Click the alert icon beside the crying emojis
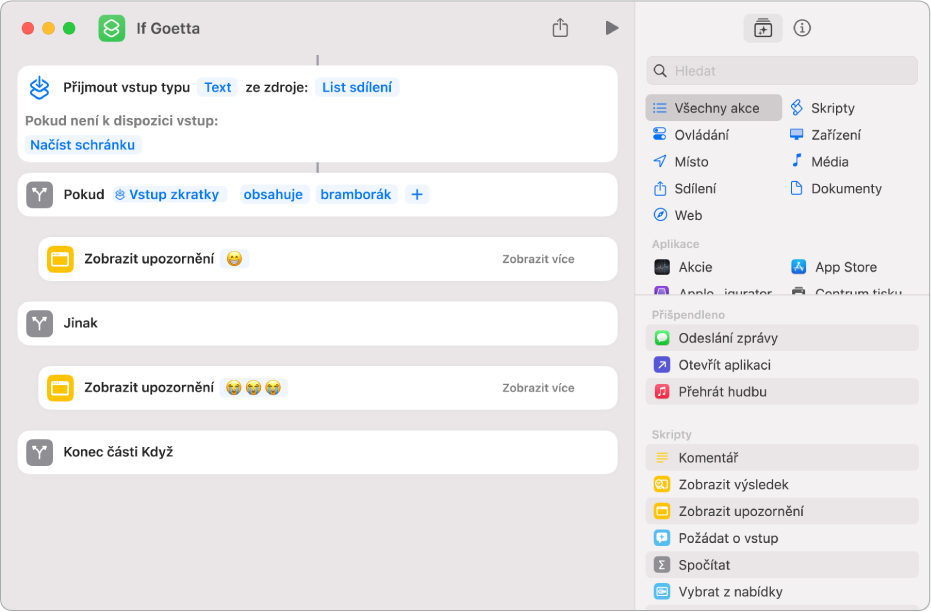The width and height of the screenshot is (931, 612). 60,388
